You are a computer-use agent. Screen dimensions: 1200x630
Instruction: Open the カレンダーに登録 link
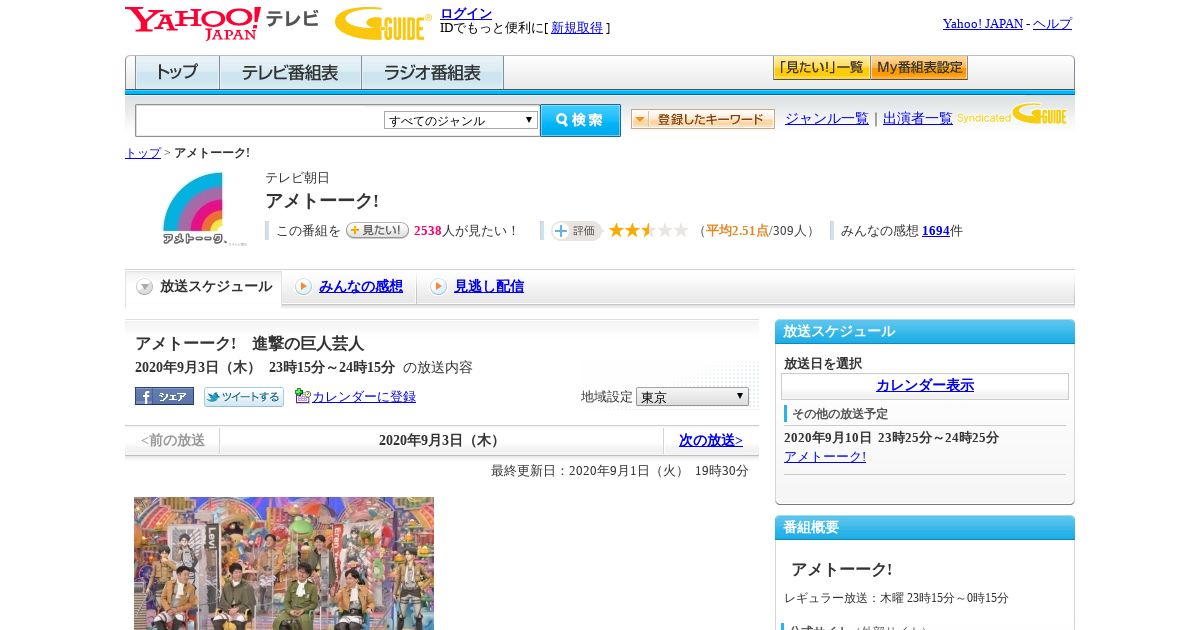(364, 397)
